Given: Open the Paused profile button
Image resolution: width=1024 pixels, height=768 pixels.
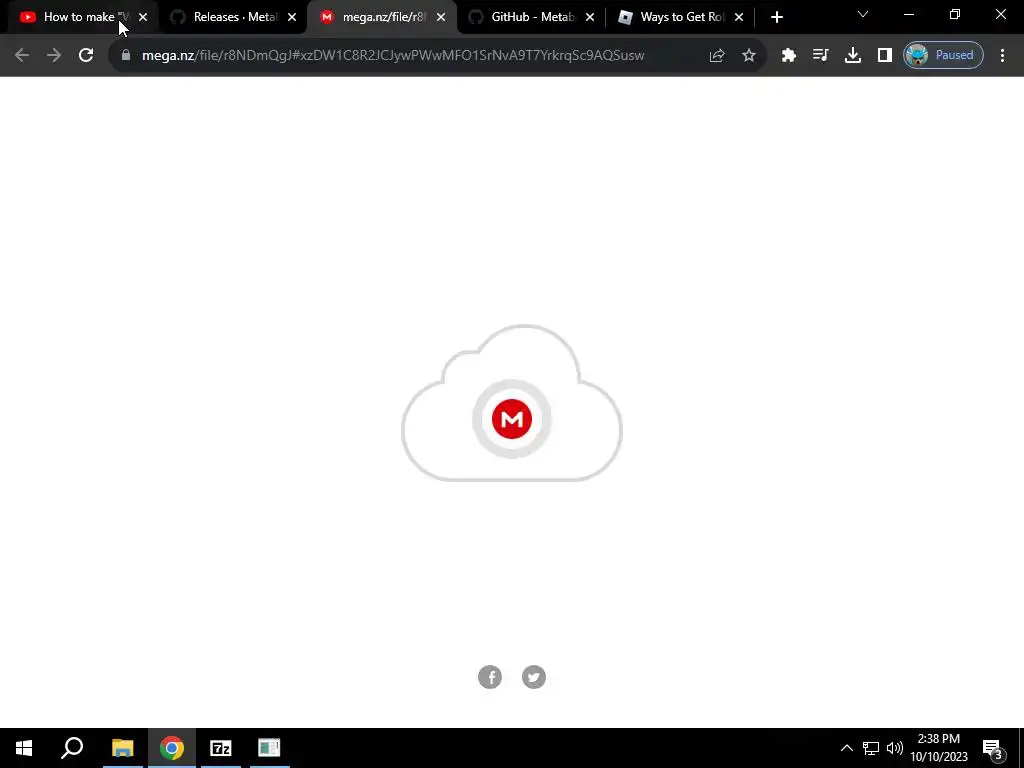Looking at the screenshot, I should (x=943, y=55).
